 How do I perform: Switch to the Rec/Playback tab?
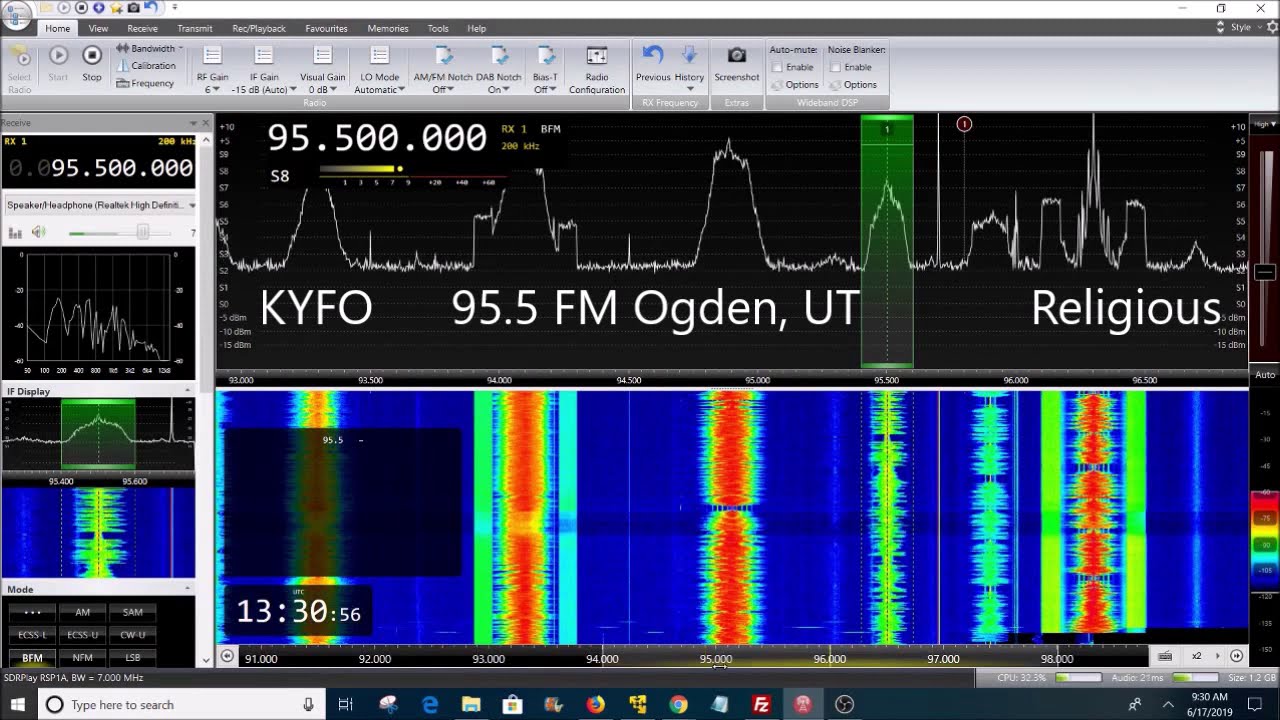[x=259, y=28]
